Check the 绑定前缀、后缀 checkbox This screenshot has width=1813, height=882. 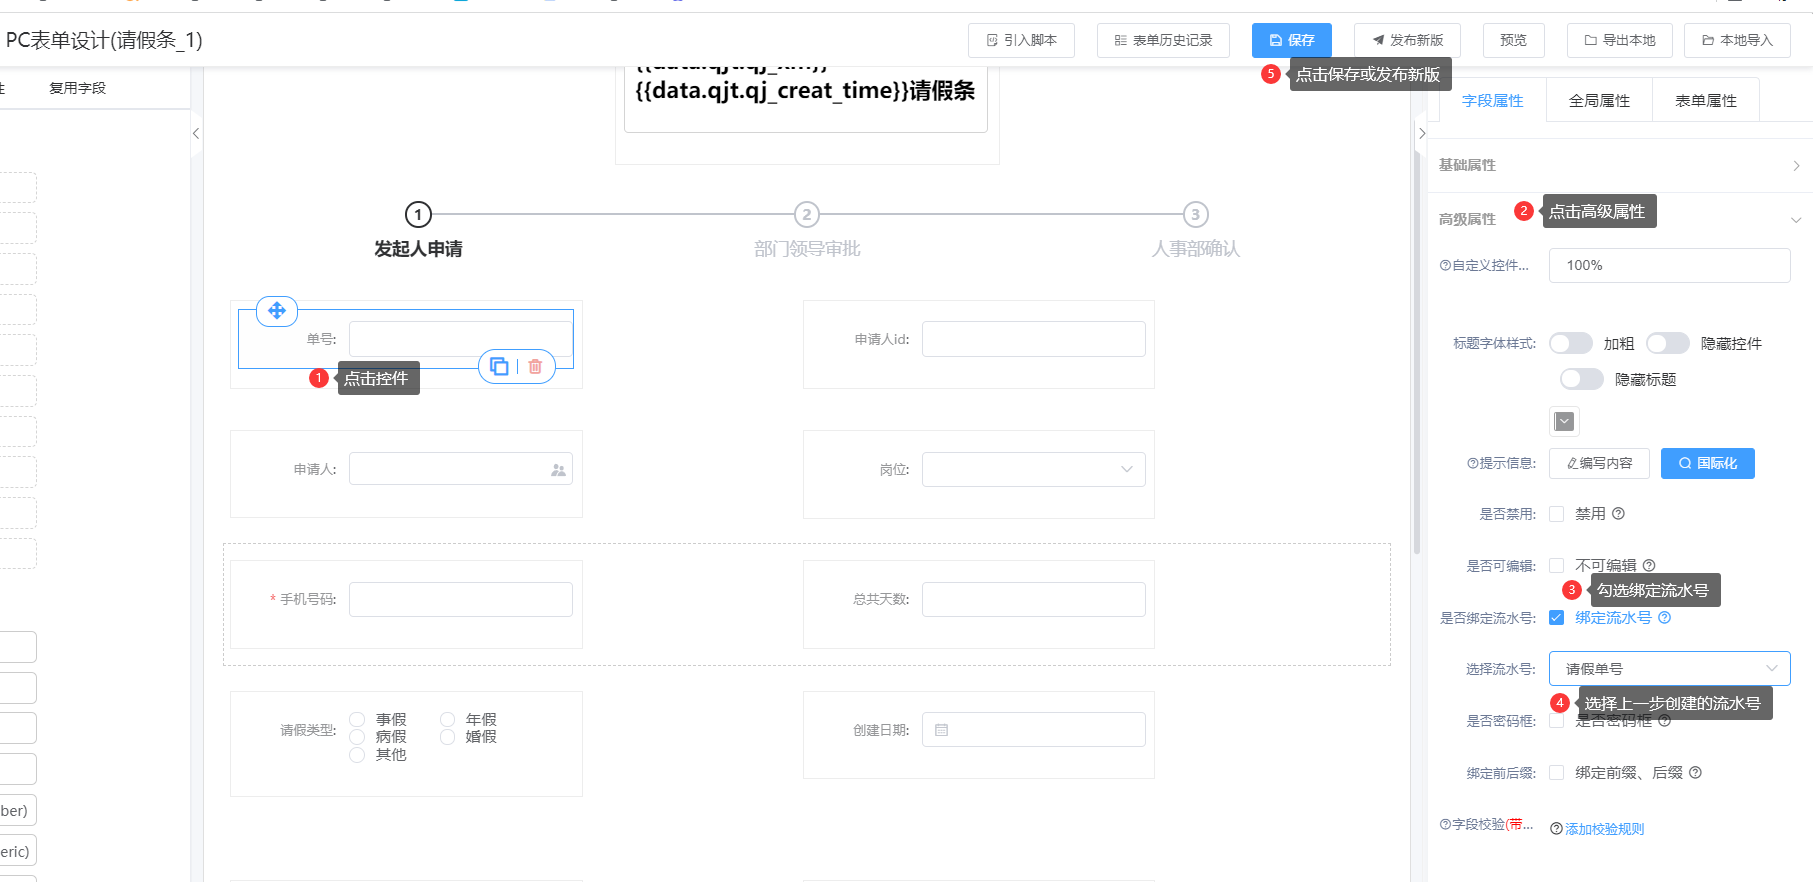1556,773
